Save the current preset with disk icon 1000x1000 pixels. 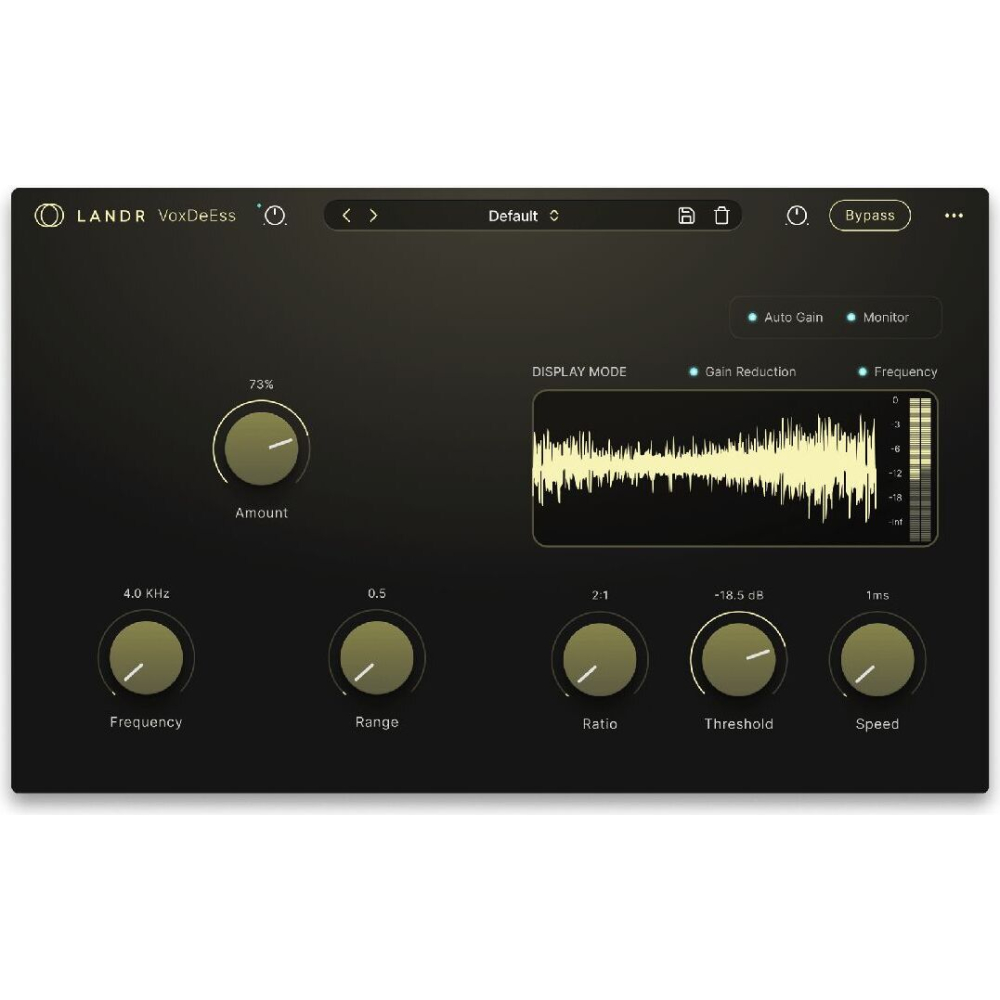tap(686, 216)
